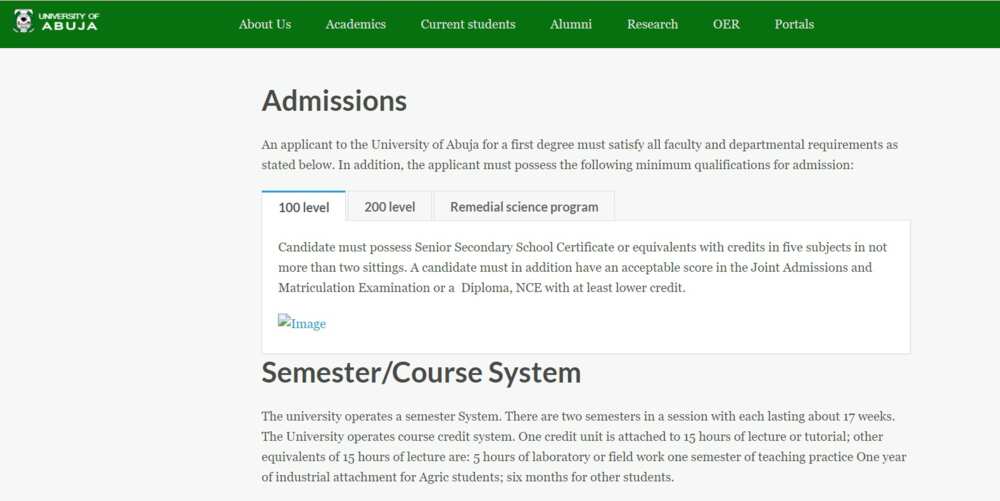Click the Admissions heading

(334, 101)
